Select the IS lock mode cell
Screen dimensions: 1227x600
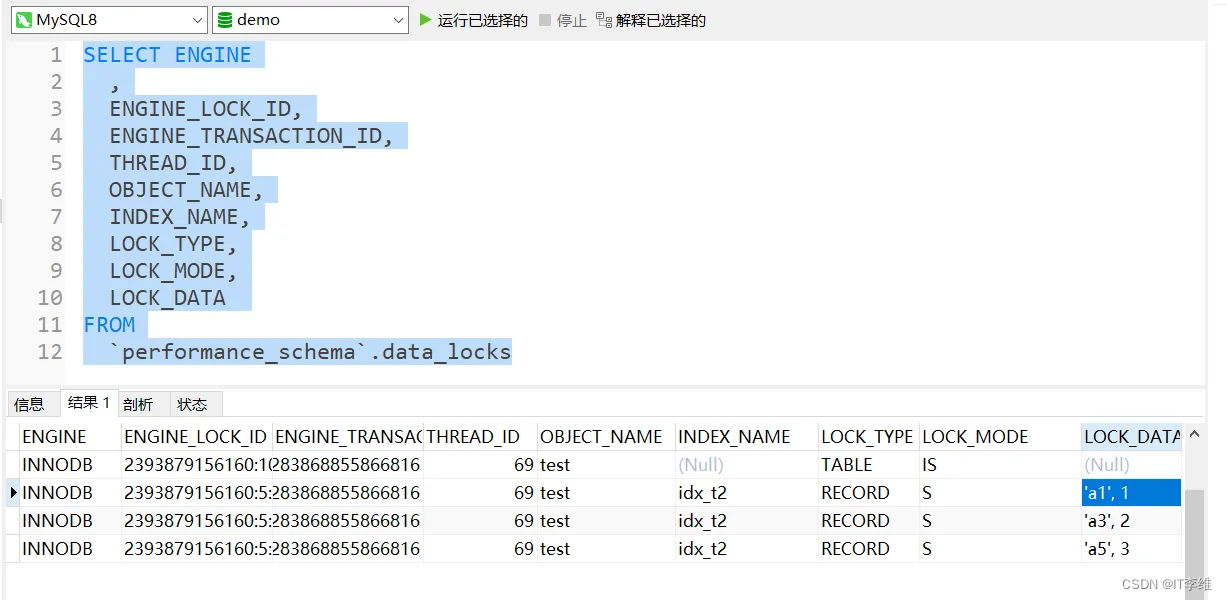tap(1000, 465)
